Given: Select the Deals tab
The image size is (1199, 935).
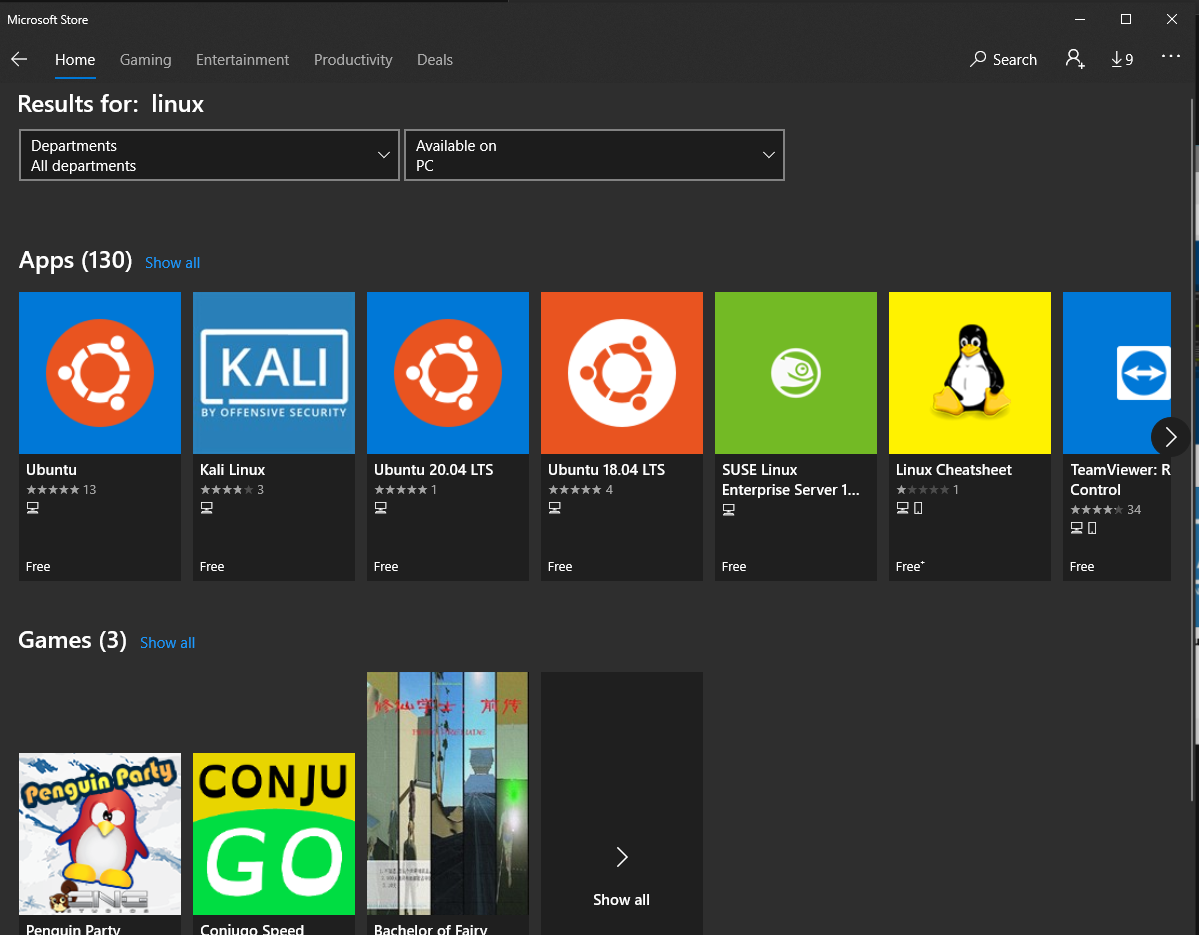Looking at the screenshot, I should coord(434,60).
